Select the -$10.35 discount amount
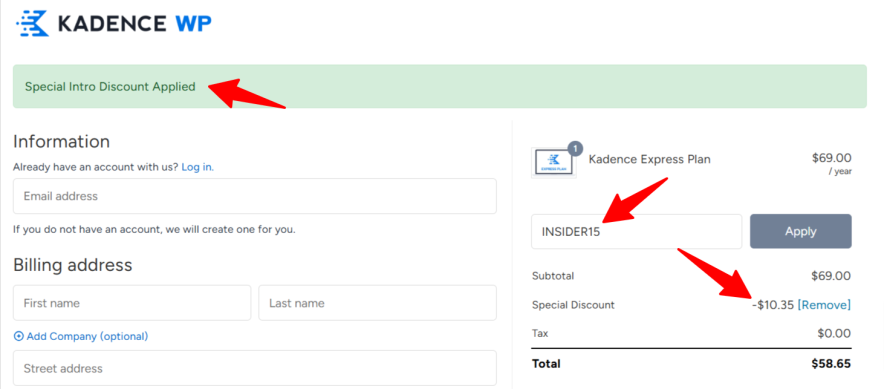Viewport: 884px width, 389px height. (773, 305)
